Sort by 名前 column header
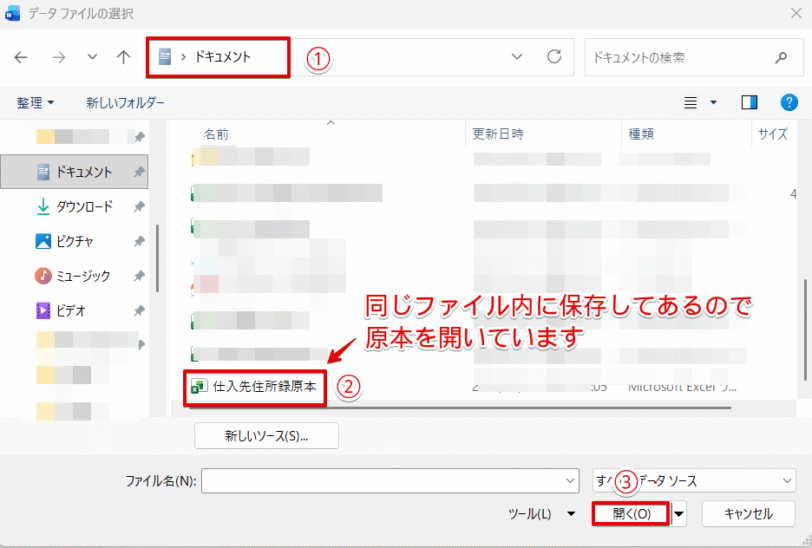Image resolution: width=812 pixels, height=548 pixels. [x=216, y=134]
